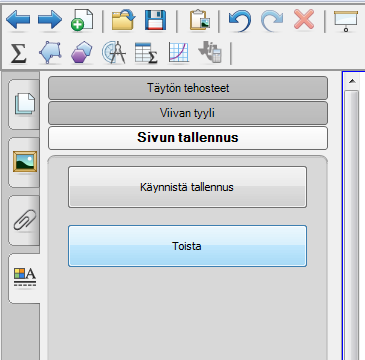365x360 pixels.
Task: Insert a table with sigma icon
Action: point(146,53)
